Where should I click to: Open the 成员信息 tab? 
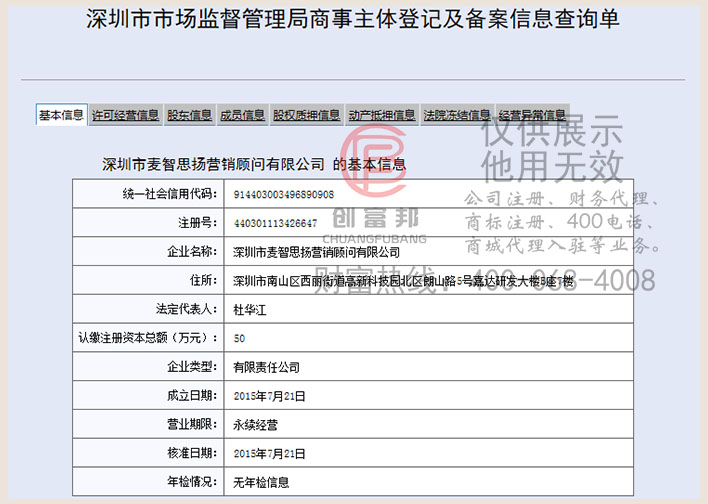[242, 116]
